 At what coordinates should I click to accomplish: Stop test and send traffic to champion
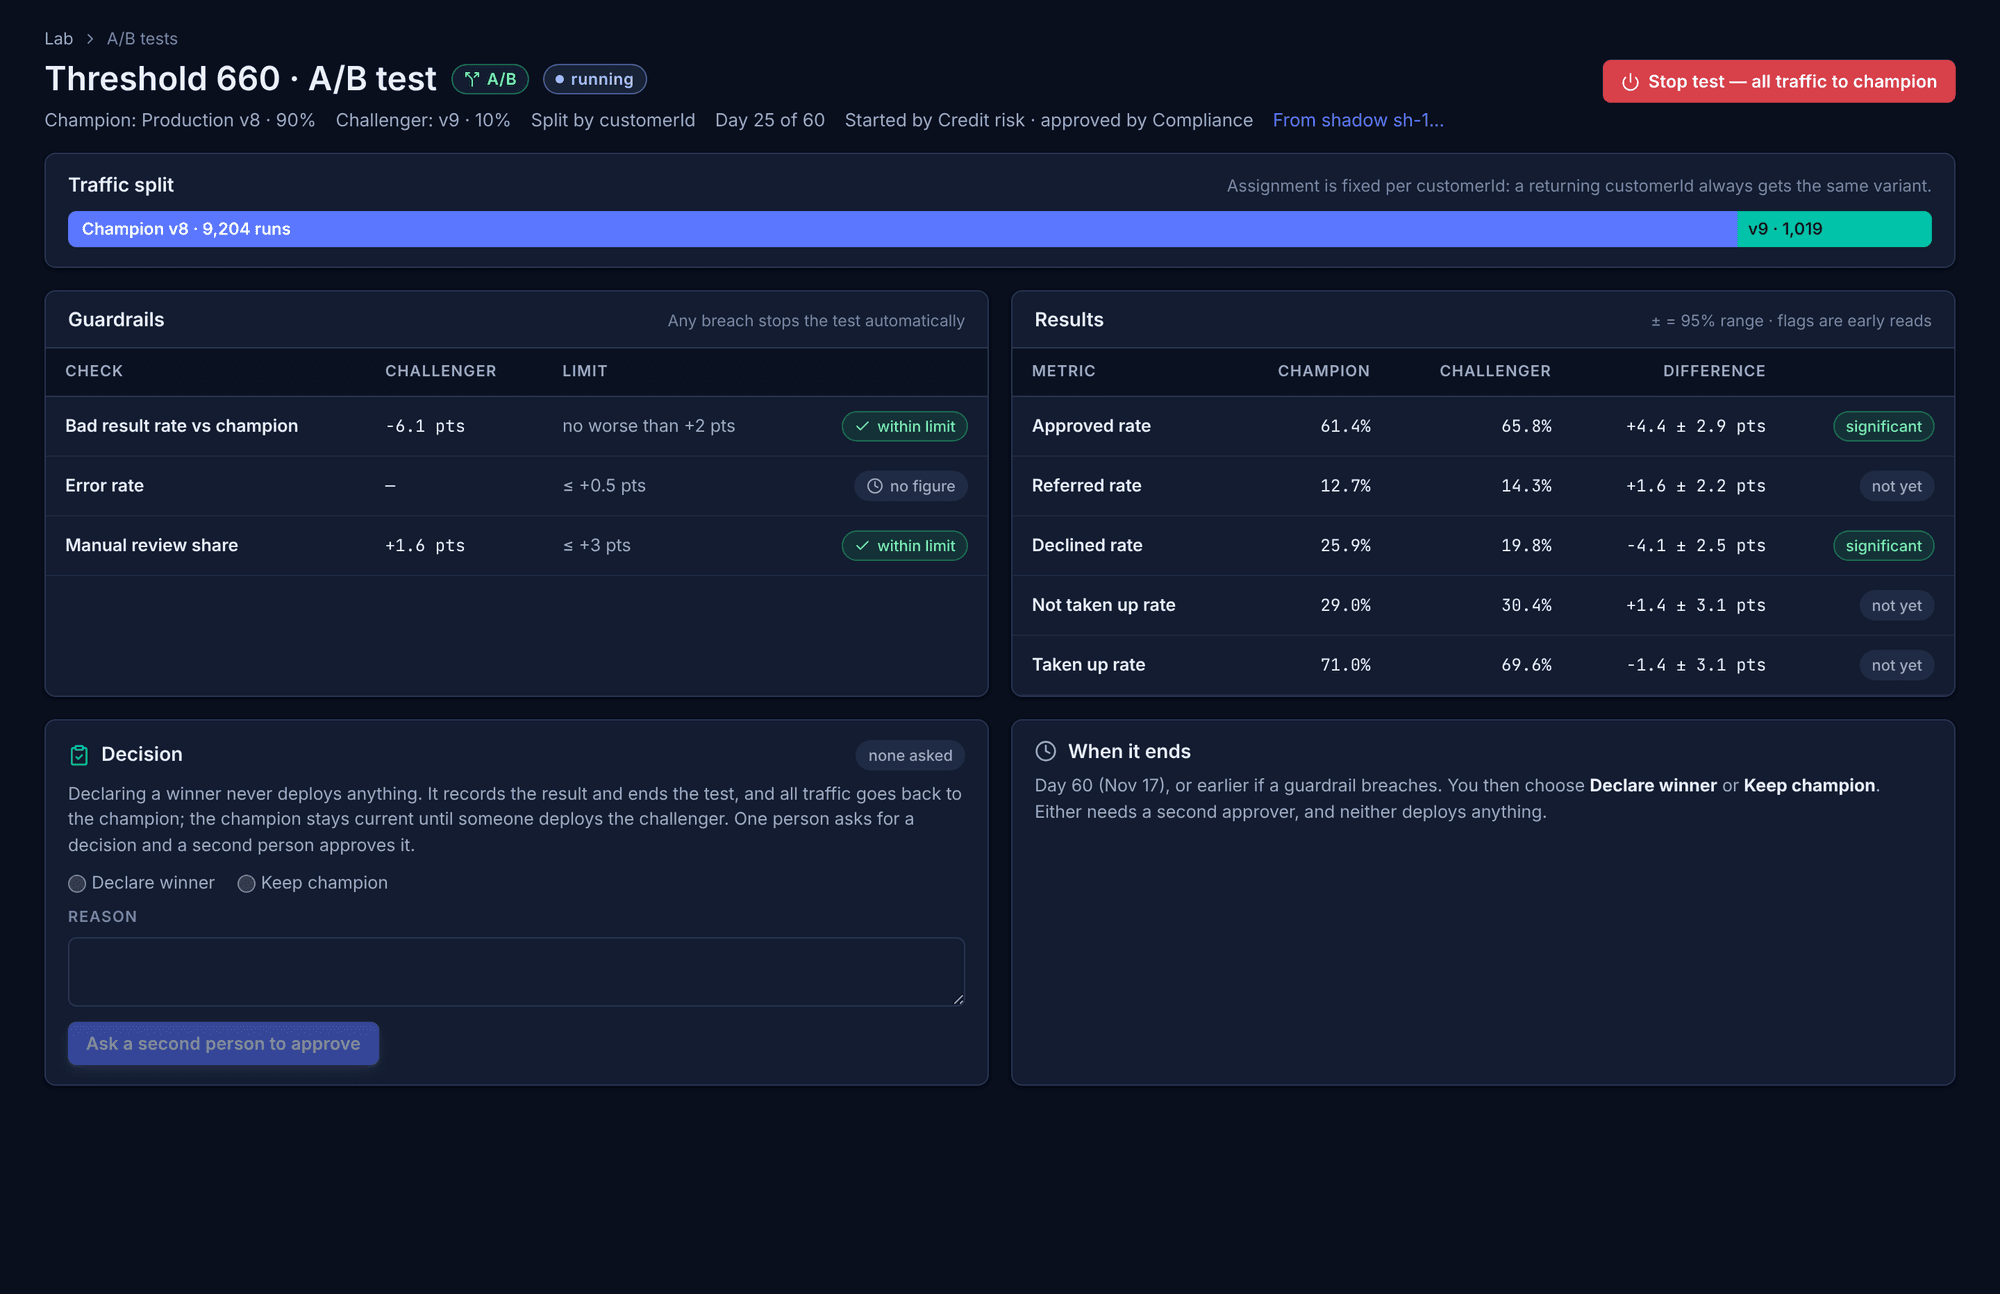click(x=1779, y=82)
